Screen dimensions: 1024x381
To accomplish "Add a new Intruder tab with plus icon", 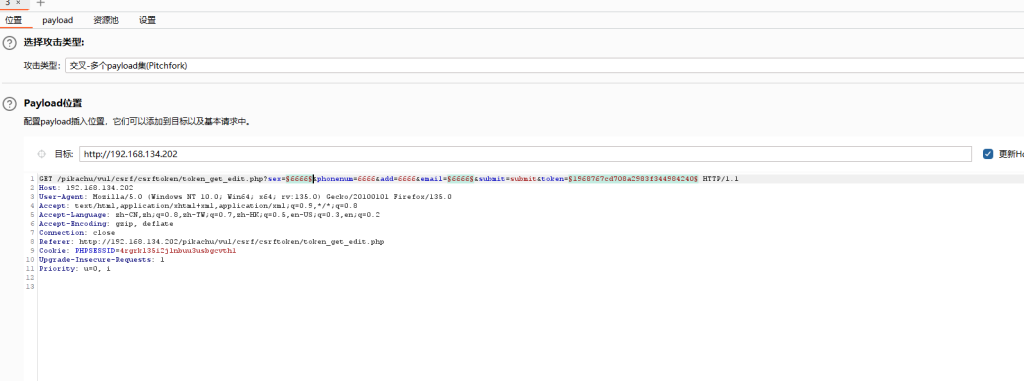I will coord(40,3).
